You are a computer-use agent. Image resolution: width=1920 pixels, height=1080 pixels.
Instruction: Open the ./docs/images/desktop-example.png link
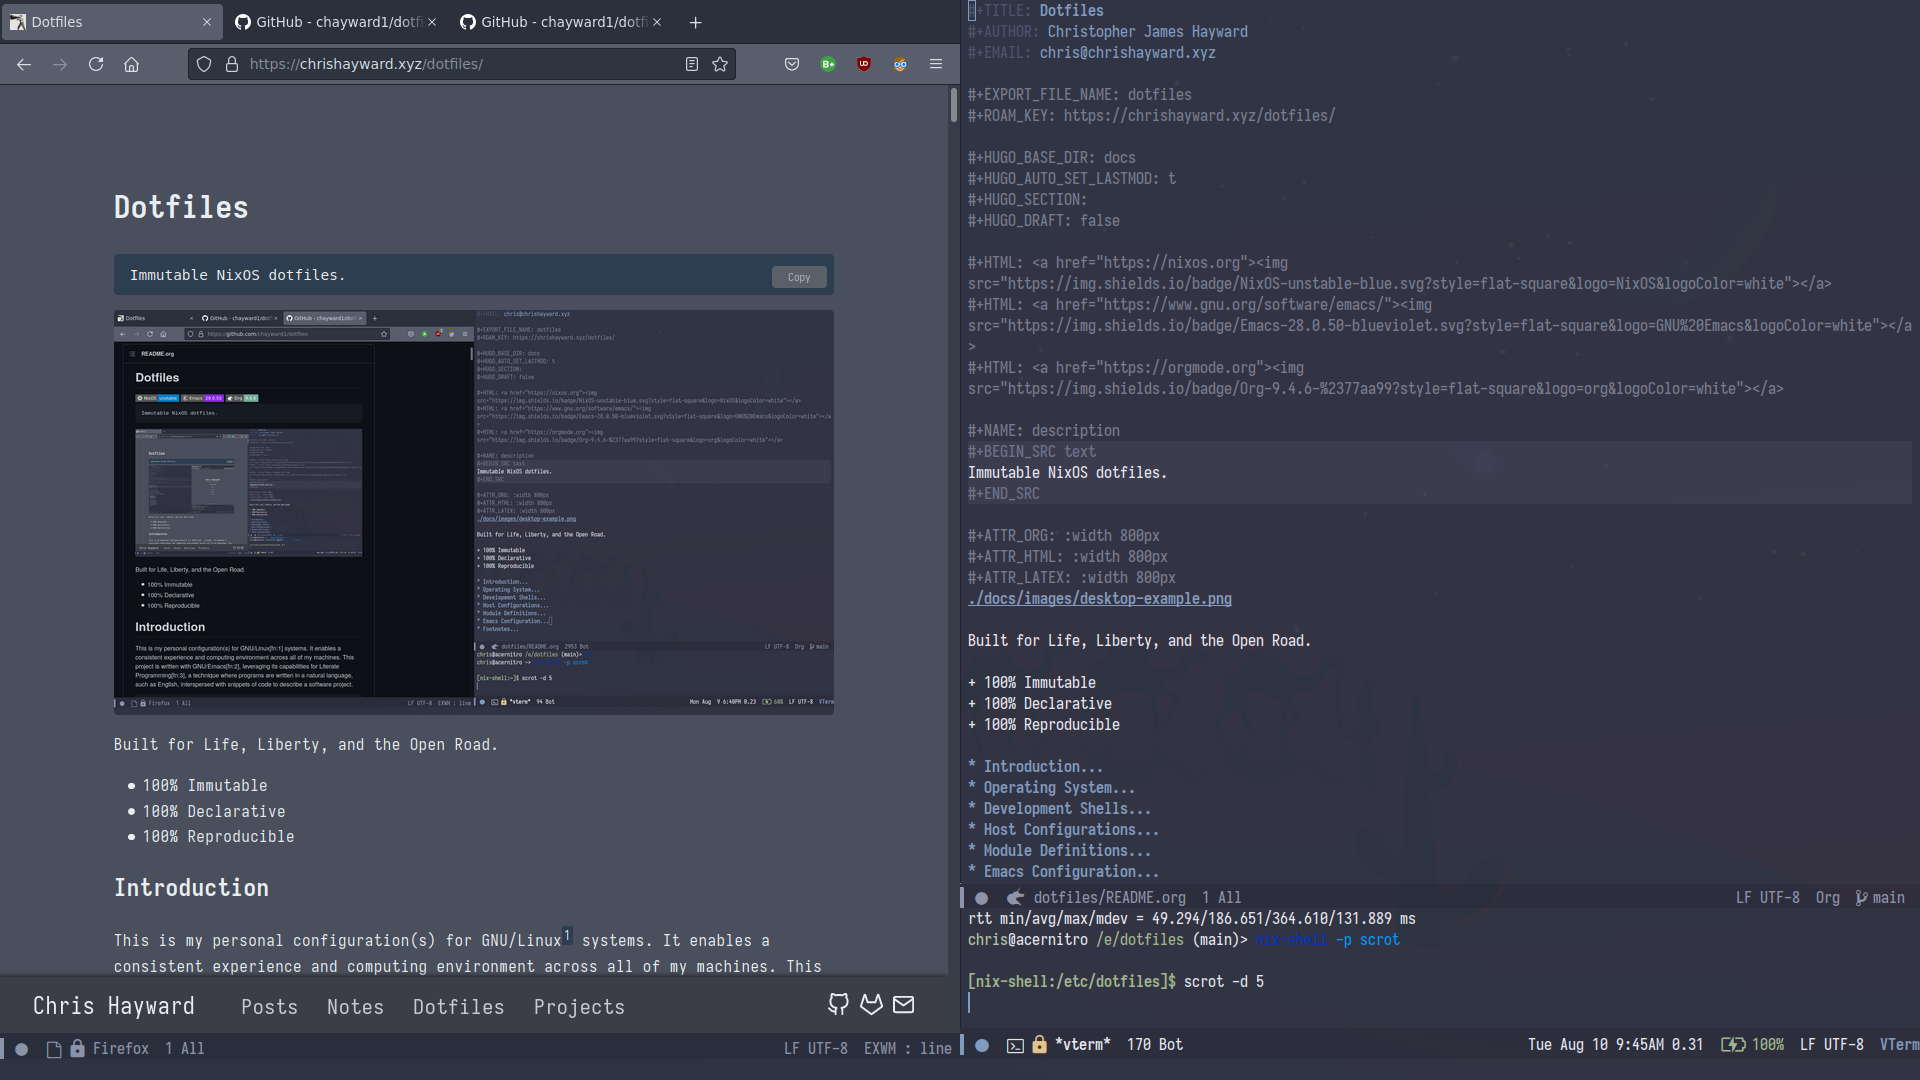1098,599
